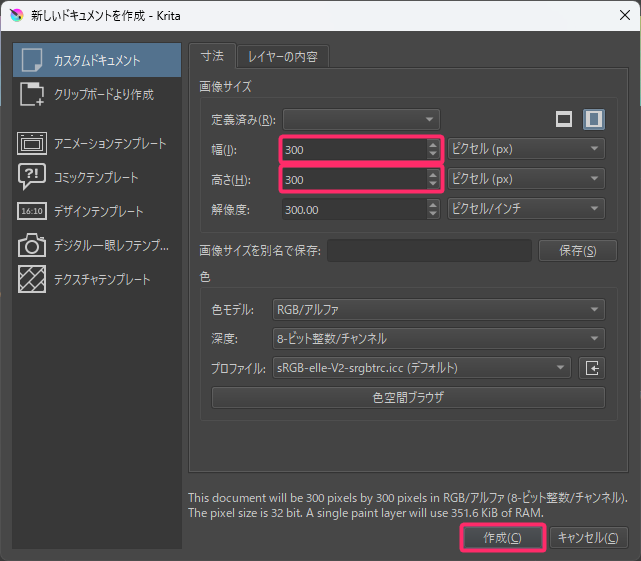
Task: Open デザインテンプレート in the sidebar
Action: (97, 211)
